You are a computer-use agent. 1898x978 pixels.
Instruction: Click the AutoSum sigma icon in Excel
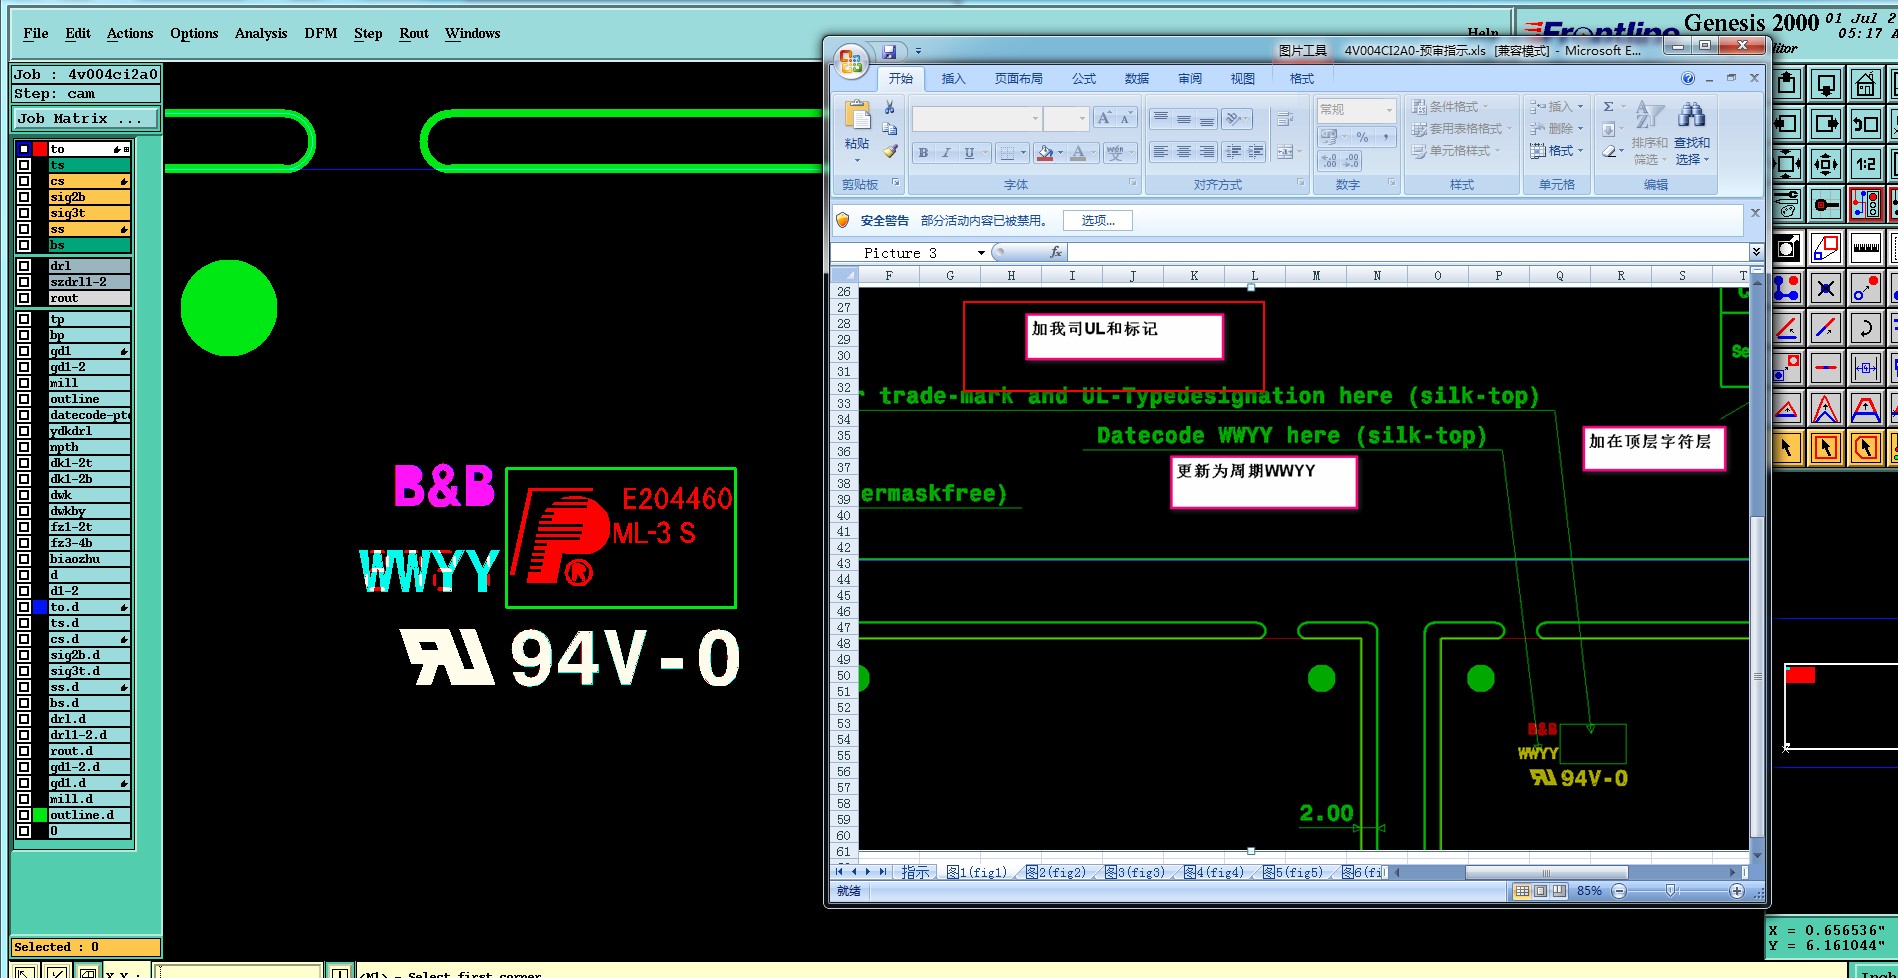1608,106
